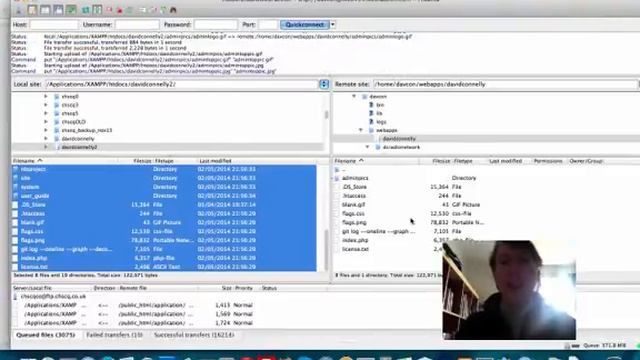640x360 pixels.
Task: Click the Password input field
Action: point(216,24)
